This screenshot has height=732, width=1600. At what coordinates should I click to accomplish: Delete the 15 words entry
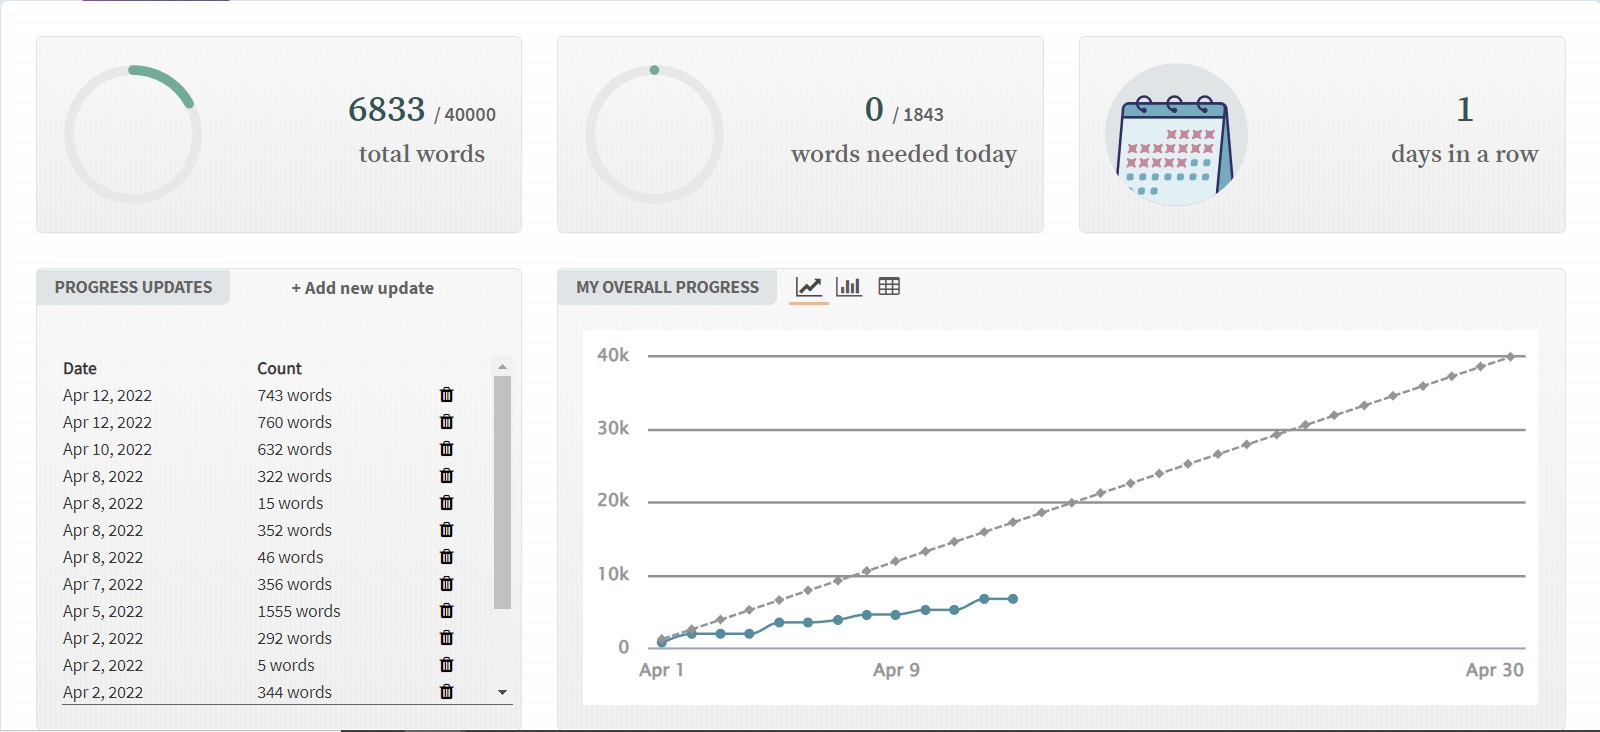[446, 503]
